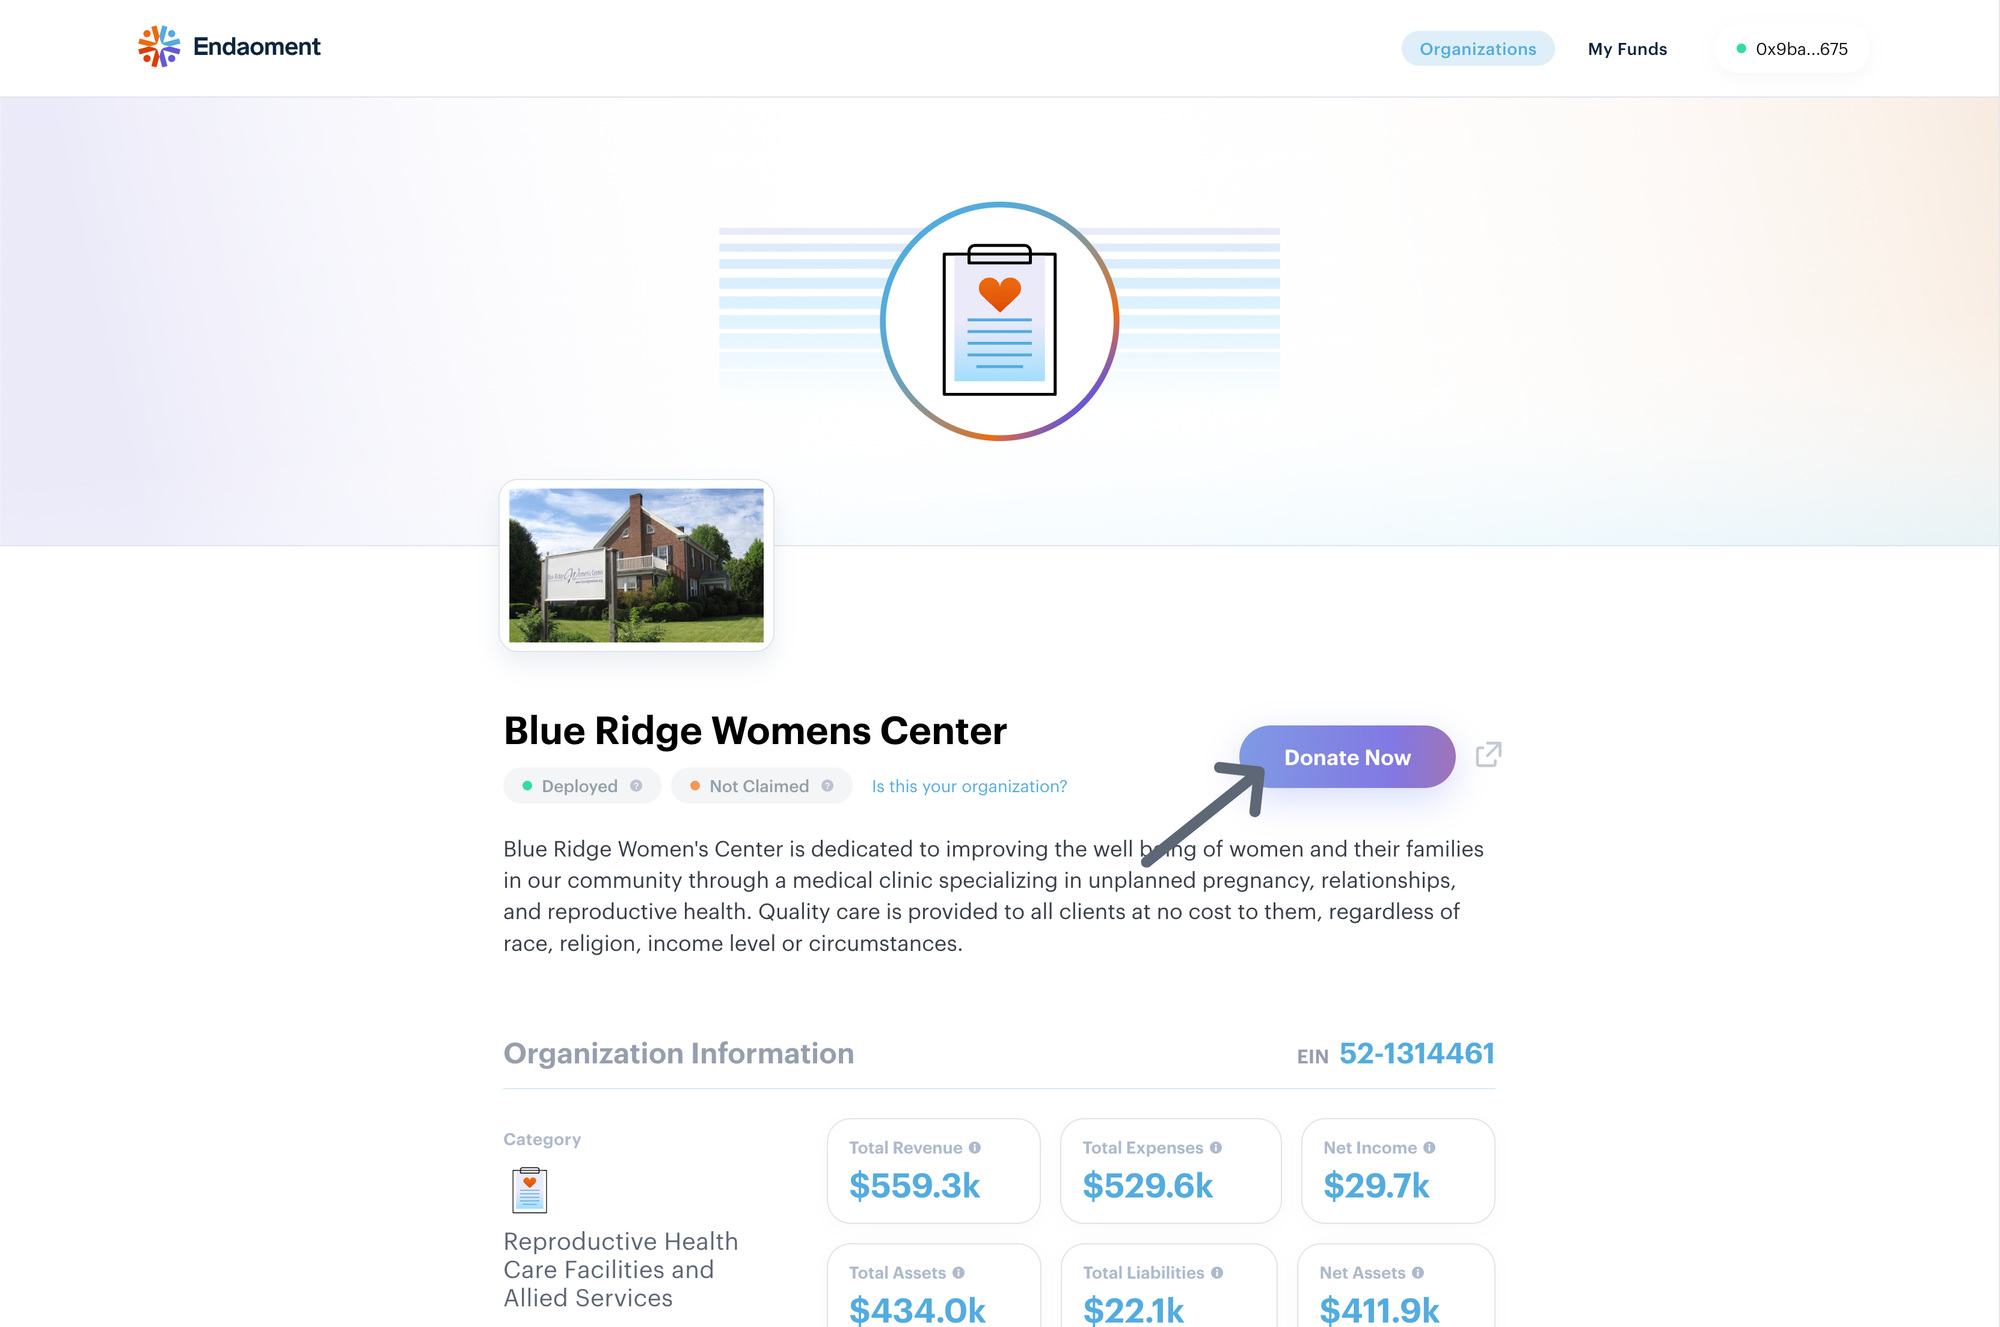
Task: Click the small clipboard category icon
Action: (529, 1190)
